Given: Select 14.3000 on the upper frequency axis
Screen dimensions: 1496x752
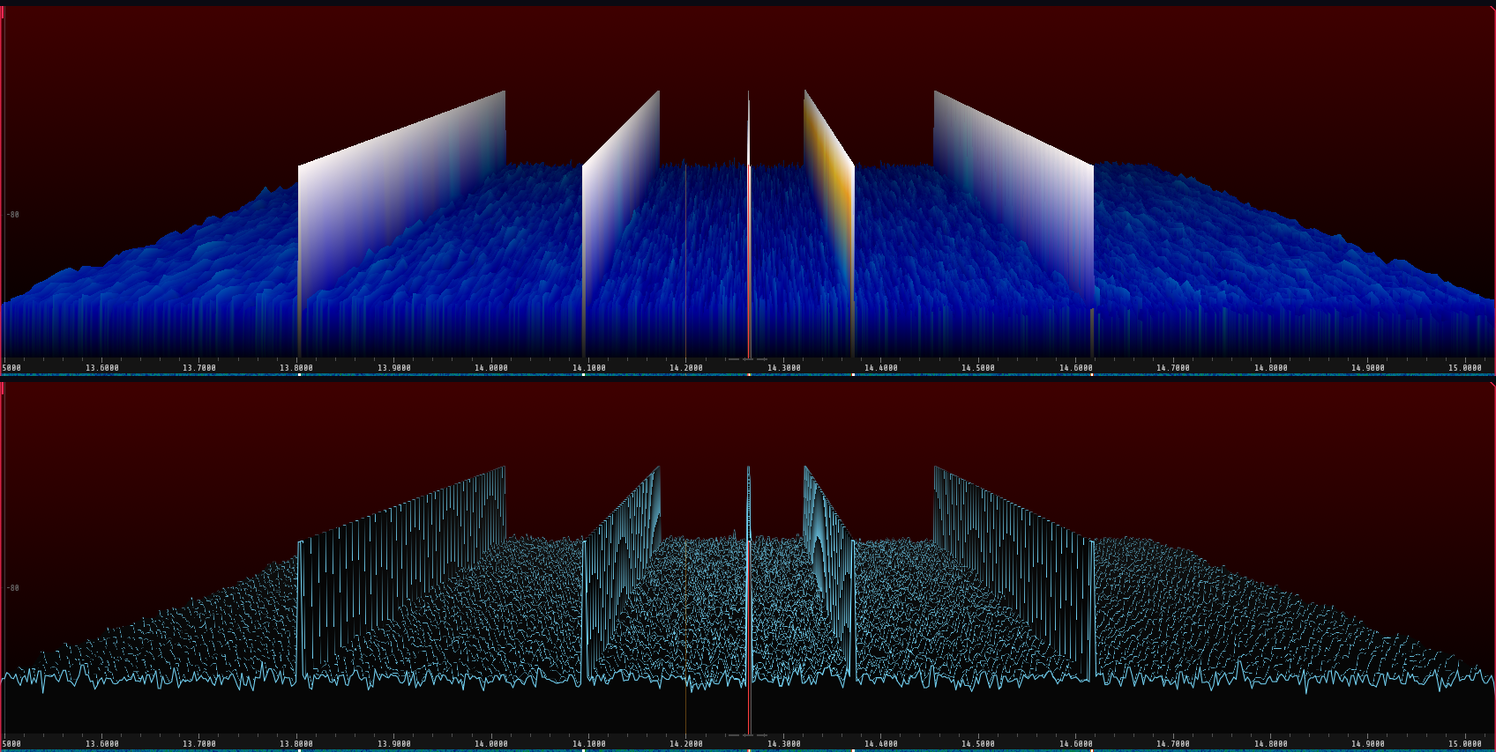Looking at the screenshot, I should [x=784, y=368].
